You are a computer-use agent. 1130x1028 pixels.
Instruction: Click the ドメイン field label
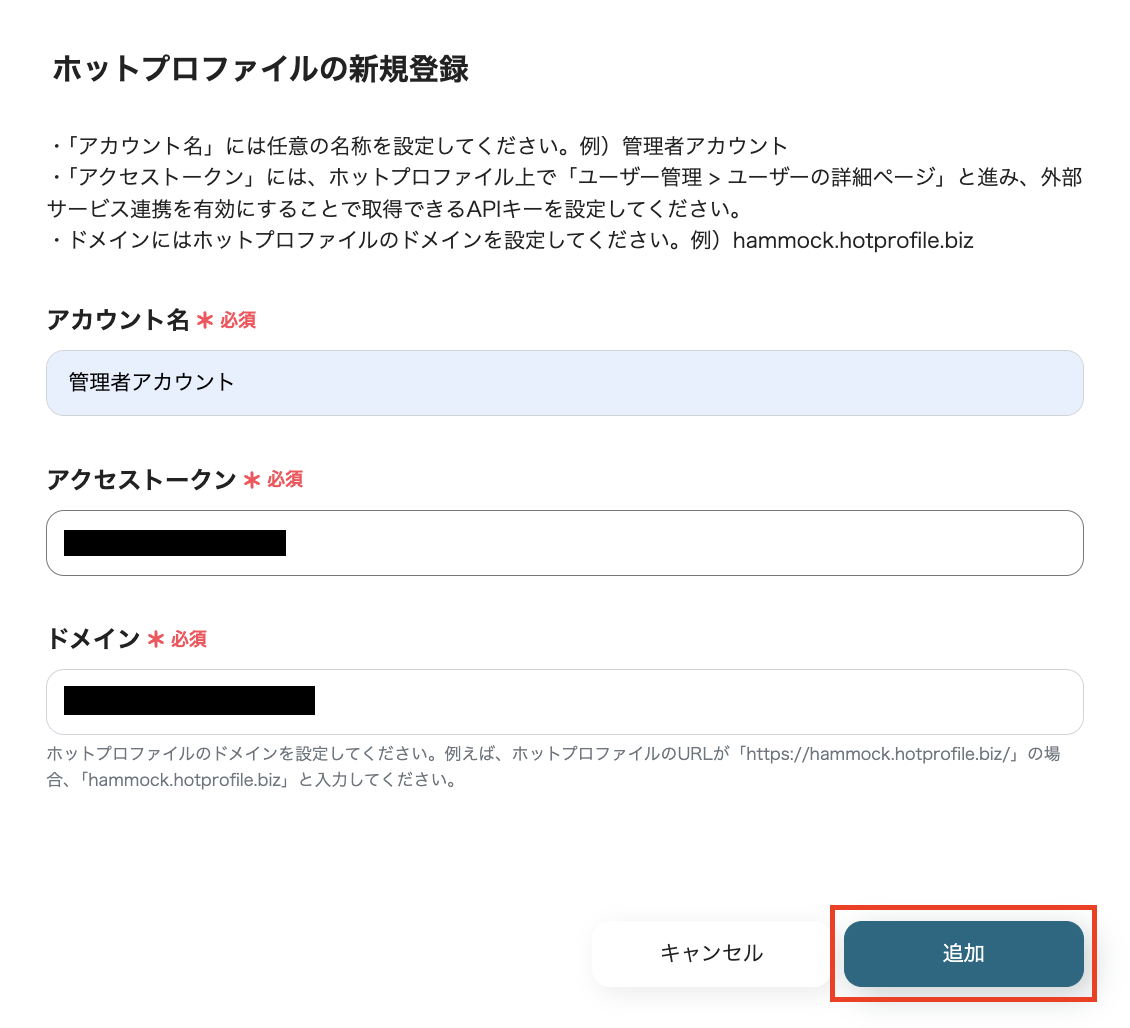(90, 638)
